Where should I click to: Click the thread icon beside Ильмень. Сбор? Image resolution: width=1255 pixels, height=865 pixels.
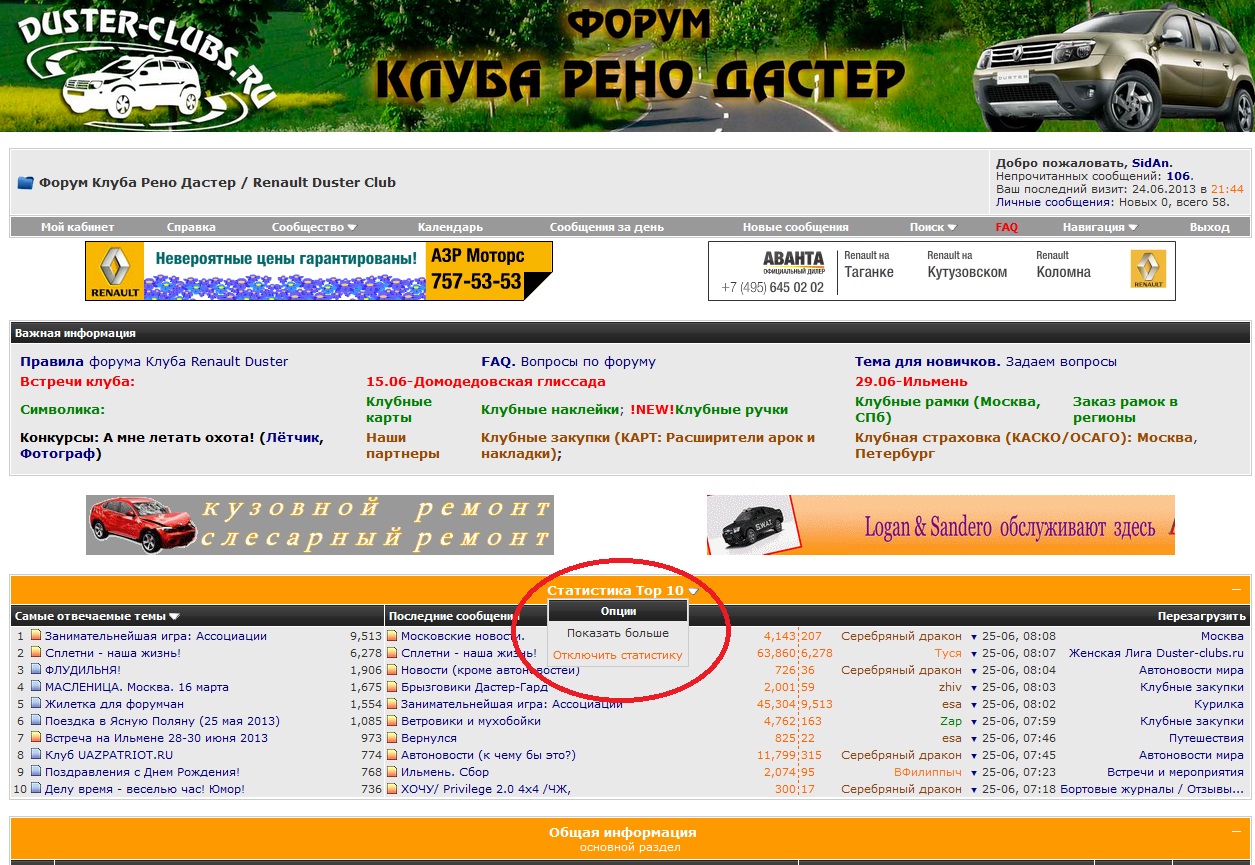[392, 772]
